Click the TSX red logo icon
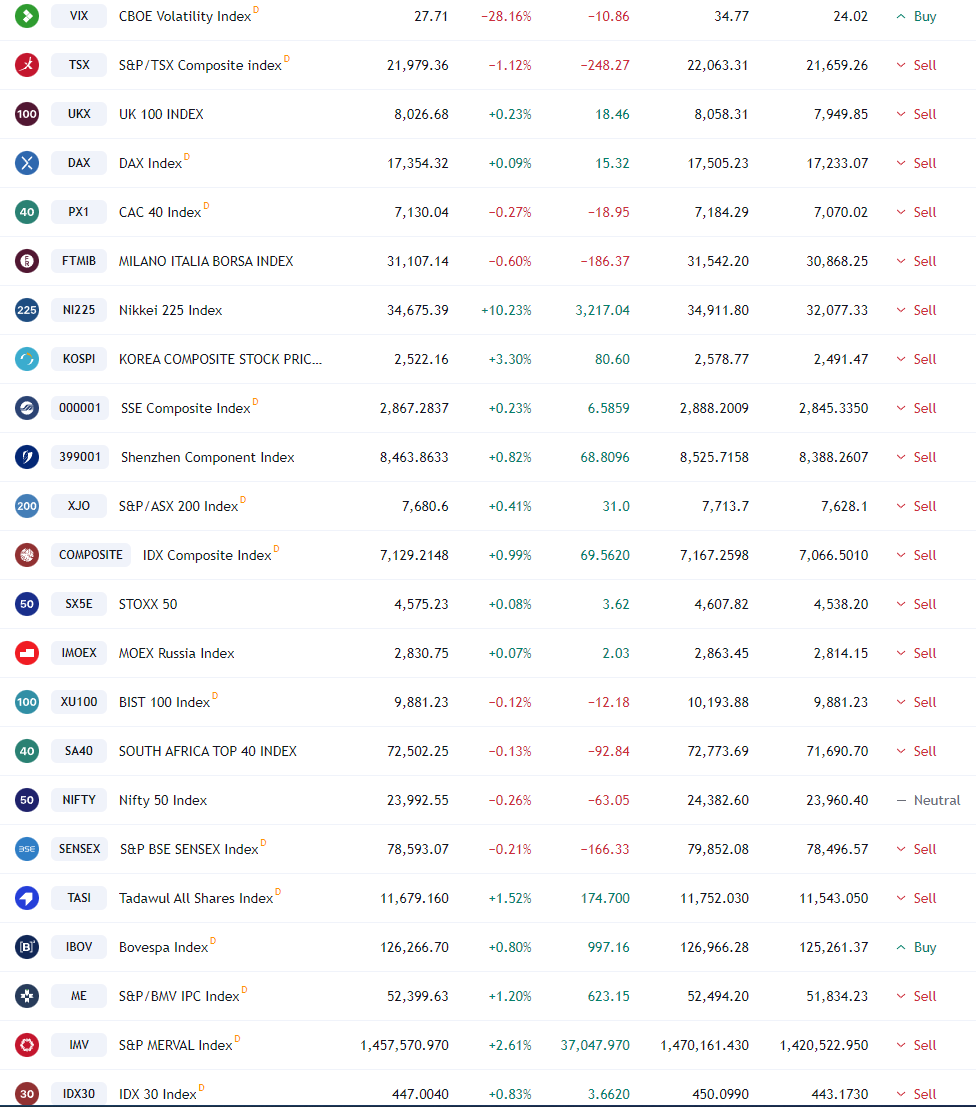The image size is (976, 1107). (27, 65)
